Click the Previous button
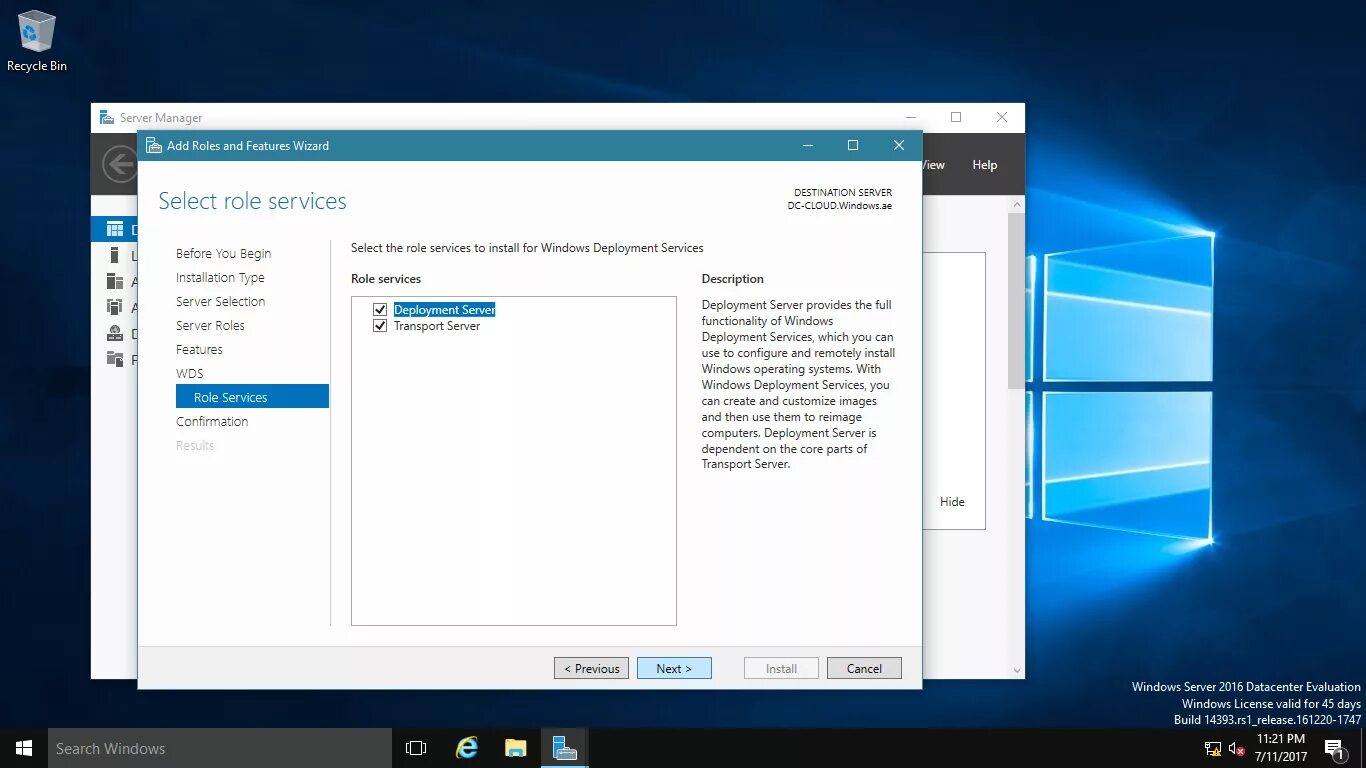 pyautogui.click(x=591, y=668)
